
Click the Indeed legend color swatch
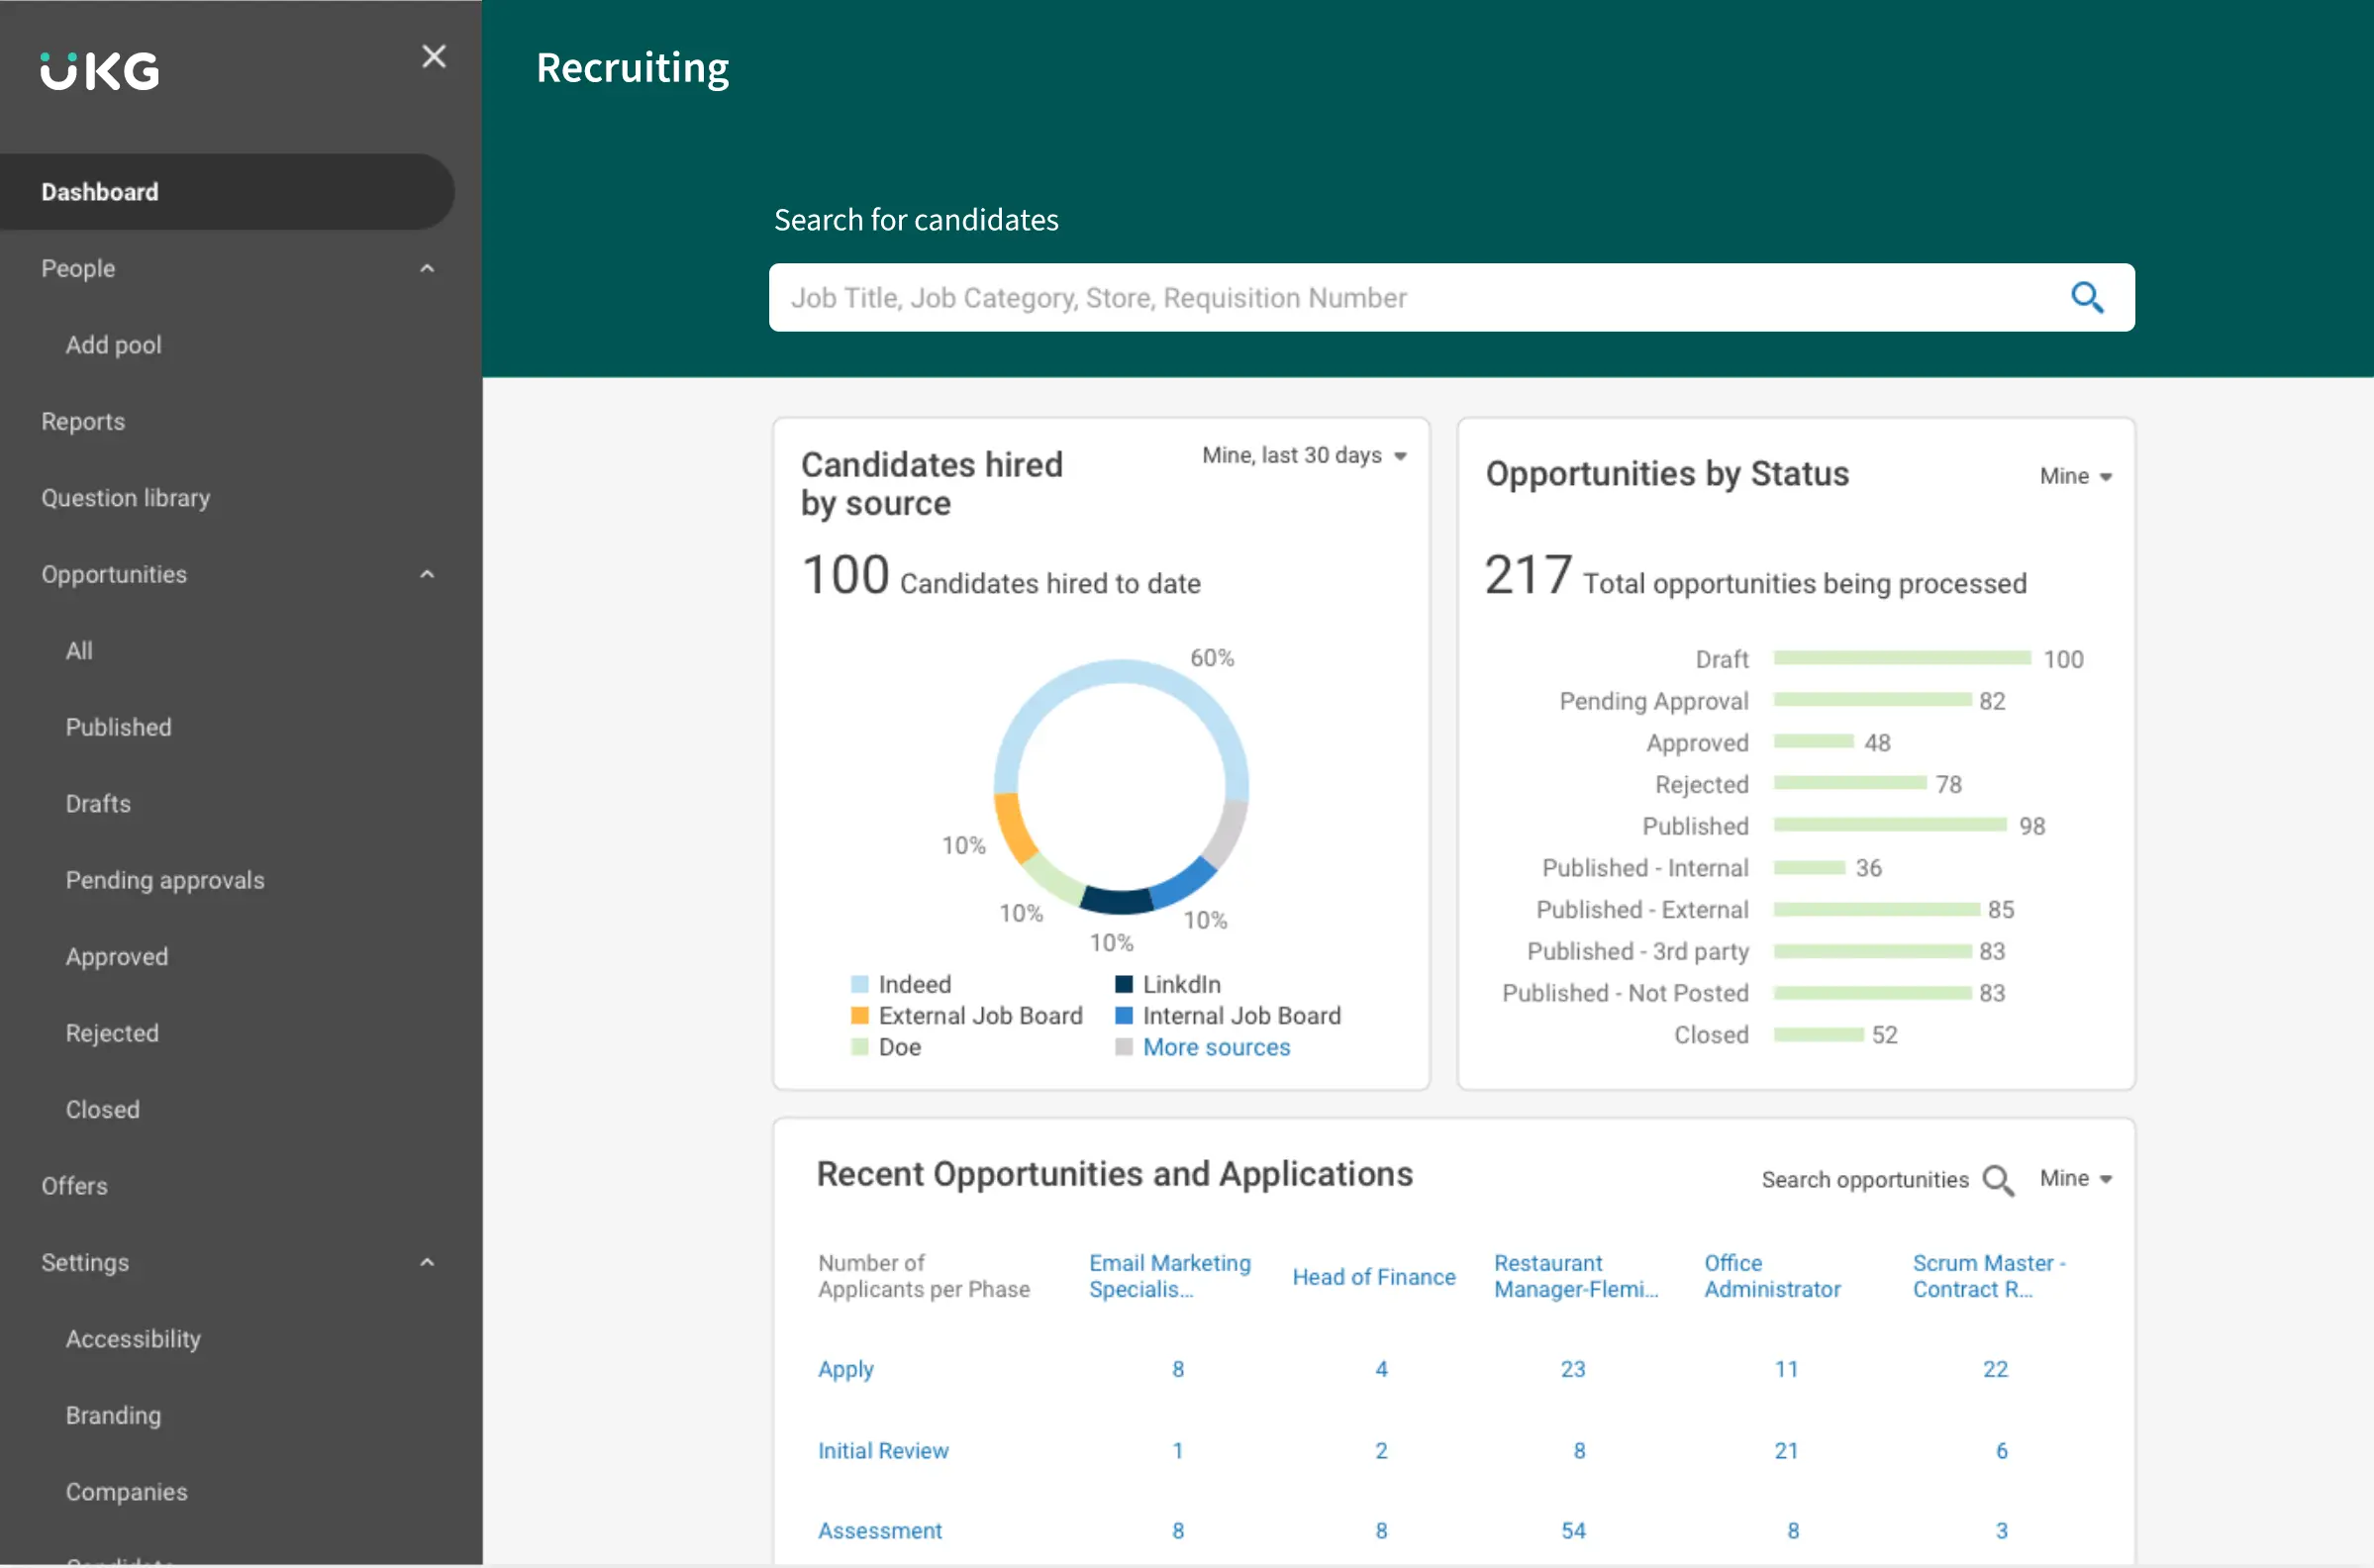click(x=858, y=983)
